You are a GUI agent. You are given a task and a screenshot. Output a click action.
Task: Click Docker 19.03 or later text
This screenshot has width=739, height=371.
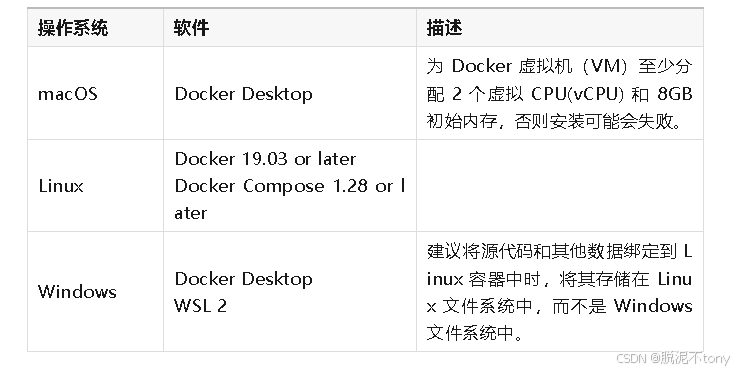[265, 159]
